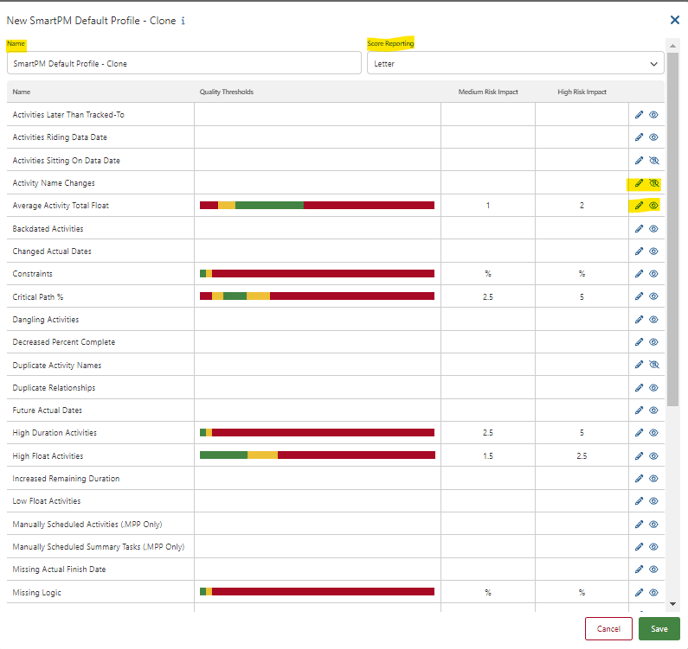Viewport: 688px width, 649px height.
Task: Edit the Low Float Activities metric
Action: click(x=639, y=501)
